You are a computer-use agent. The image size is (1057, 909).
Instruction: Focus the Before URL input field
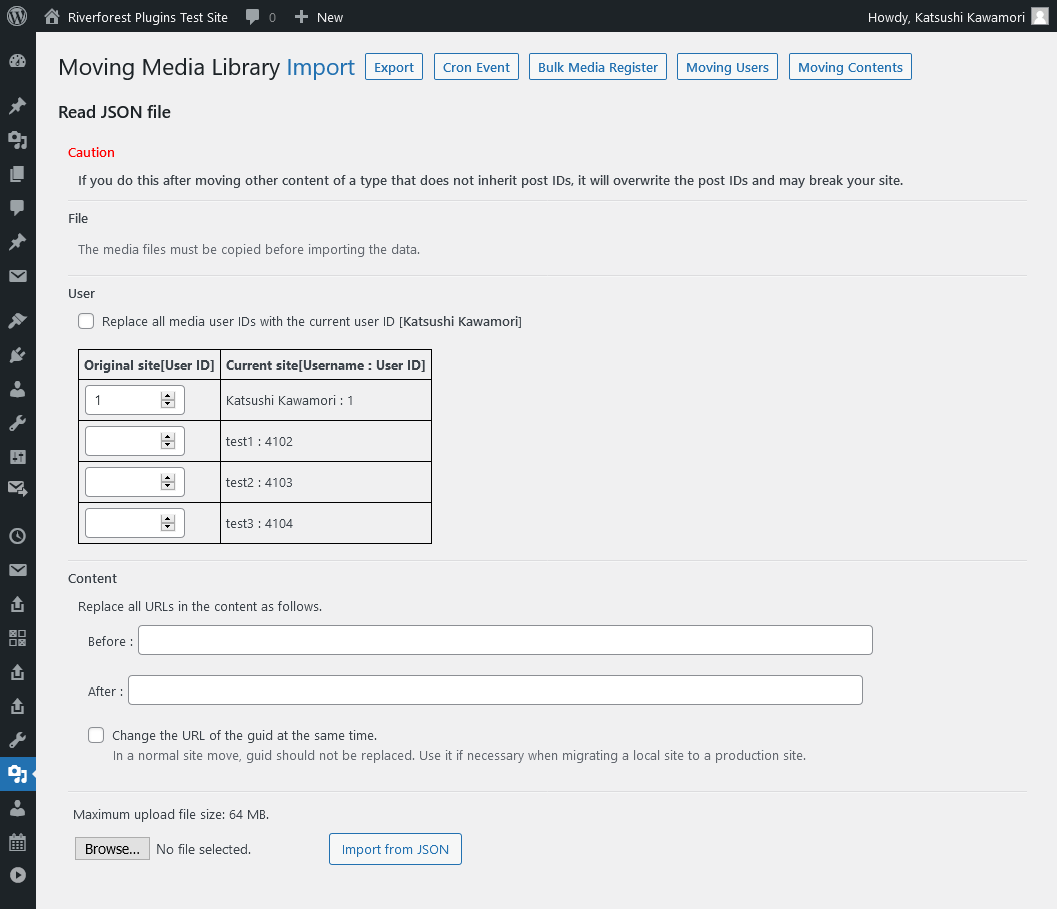tap(506, 640)
